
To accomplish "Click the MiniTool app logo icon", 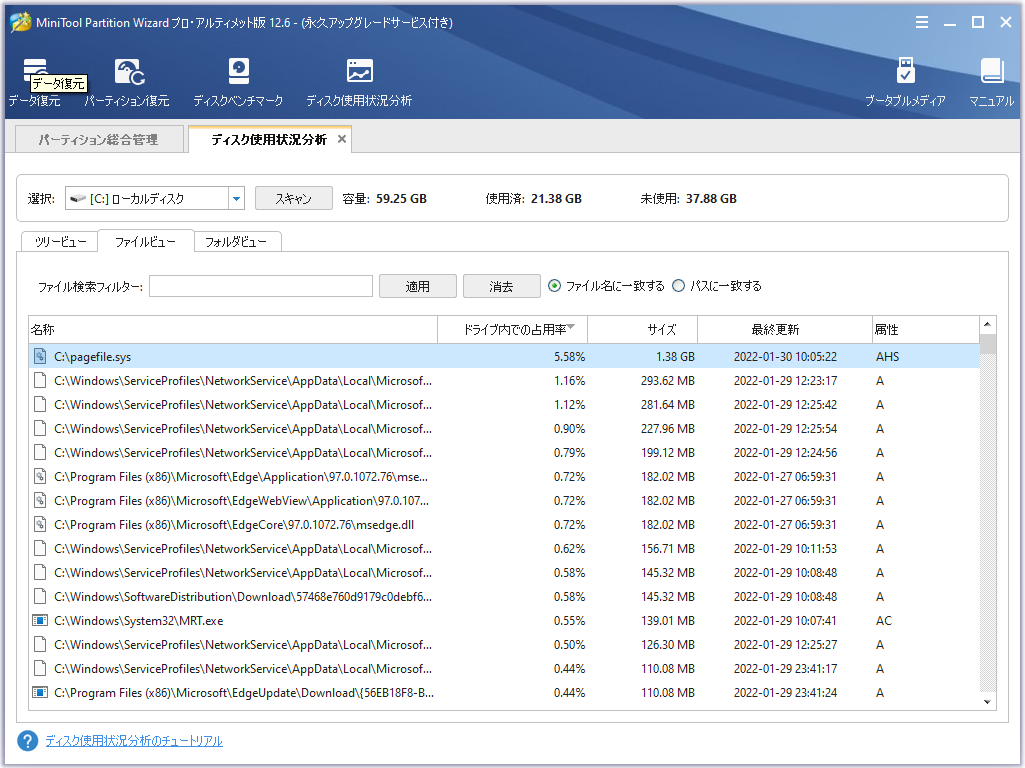I will coord(21,22).
